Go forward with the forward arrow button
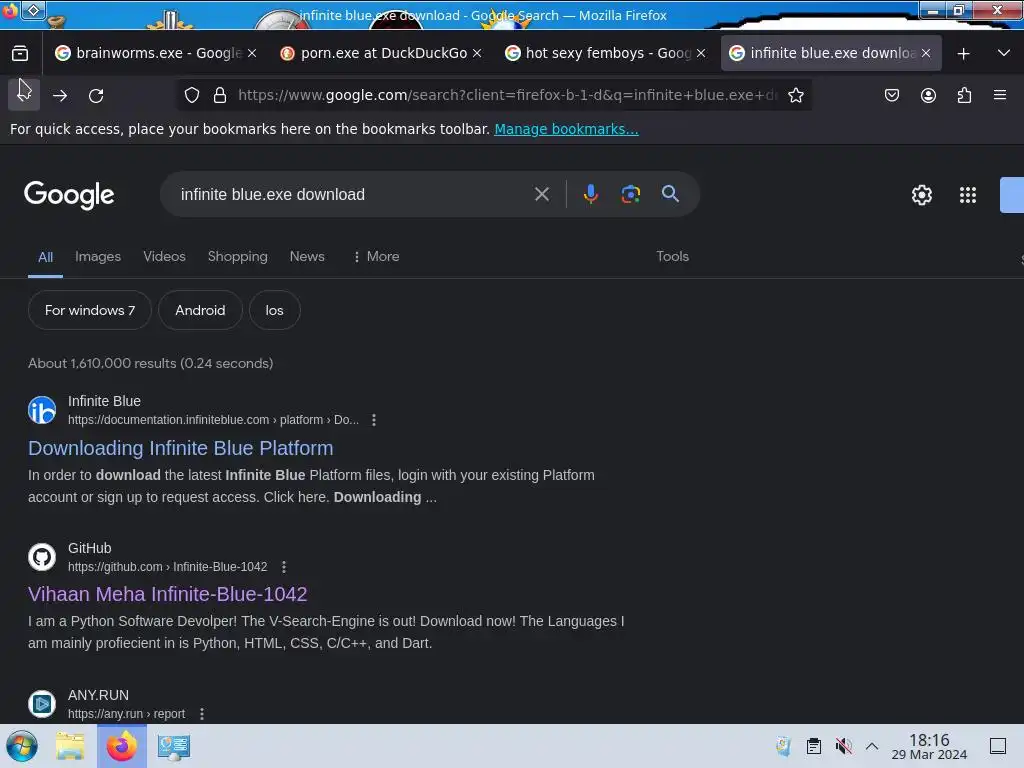This screenshot has height=768, width=1024. (60, 95)
